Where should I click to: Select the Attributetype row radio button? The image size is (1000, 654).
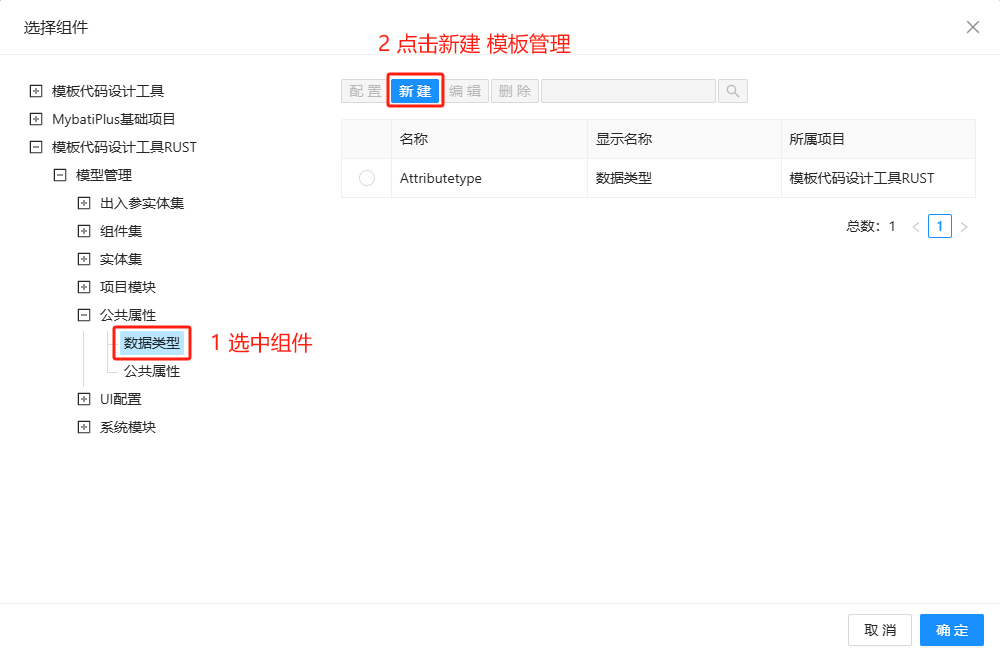[367, 178]
